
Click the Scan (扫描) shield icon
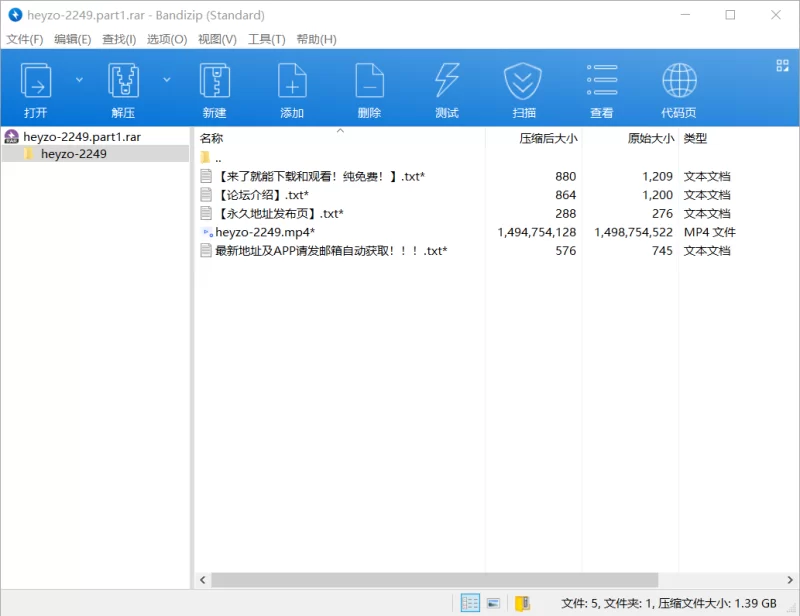click(x=523, y=81)
